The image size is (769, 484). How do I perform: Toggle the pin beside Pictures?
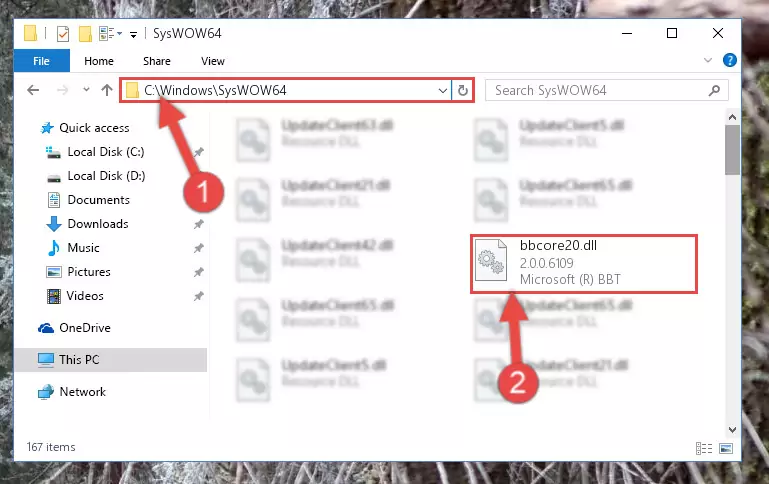[199, 272]
